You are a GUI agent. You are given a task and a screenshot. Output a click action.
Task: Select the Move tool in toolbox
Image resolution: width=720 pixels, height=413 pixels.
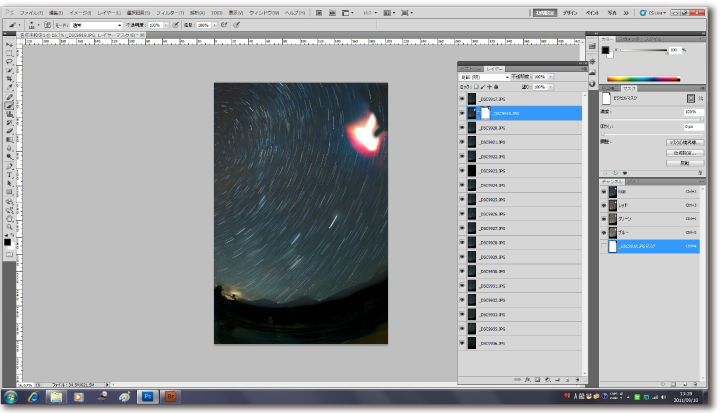click(x=10, y=46)
